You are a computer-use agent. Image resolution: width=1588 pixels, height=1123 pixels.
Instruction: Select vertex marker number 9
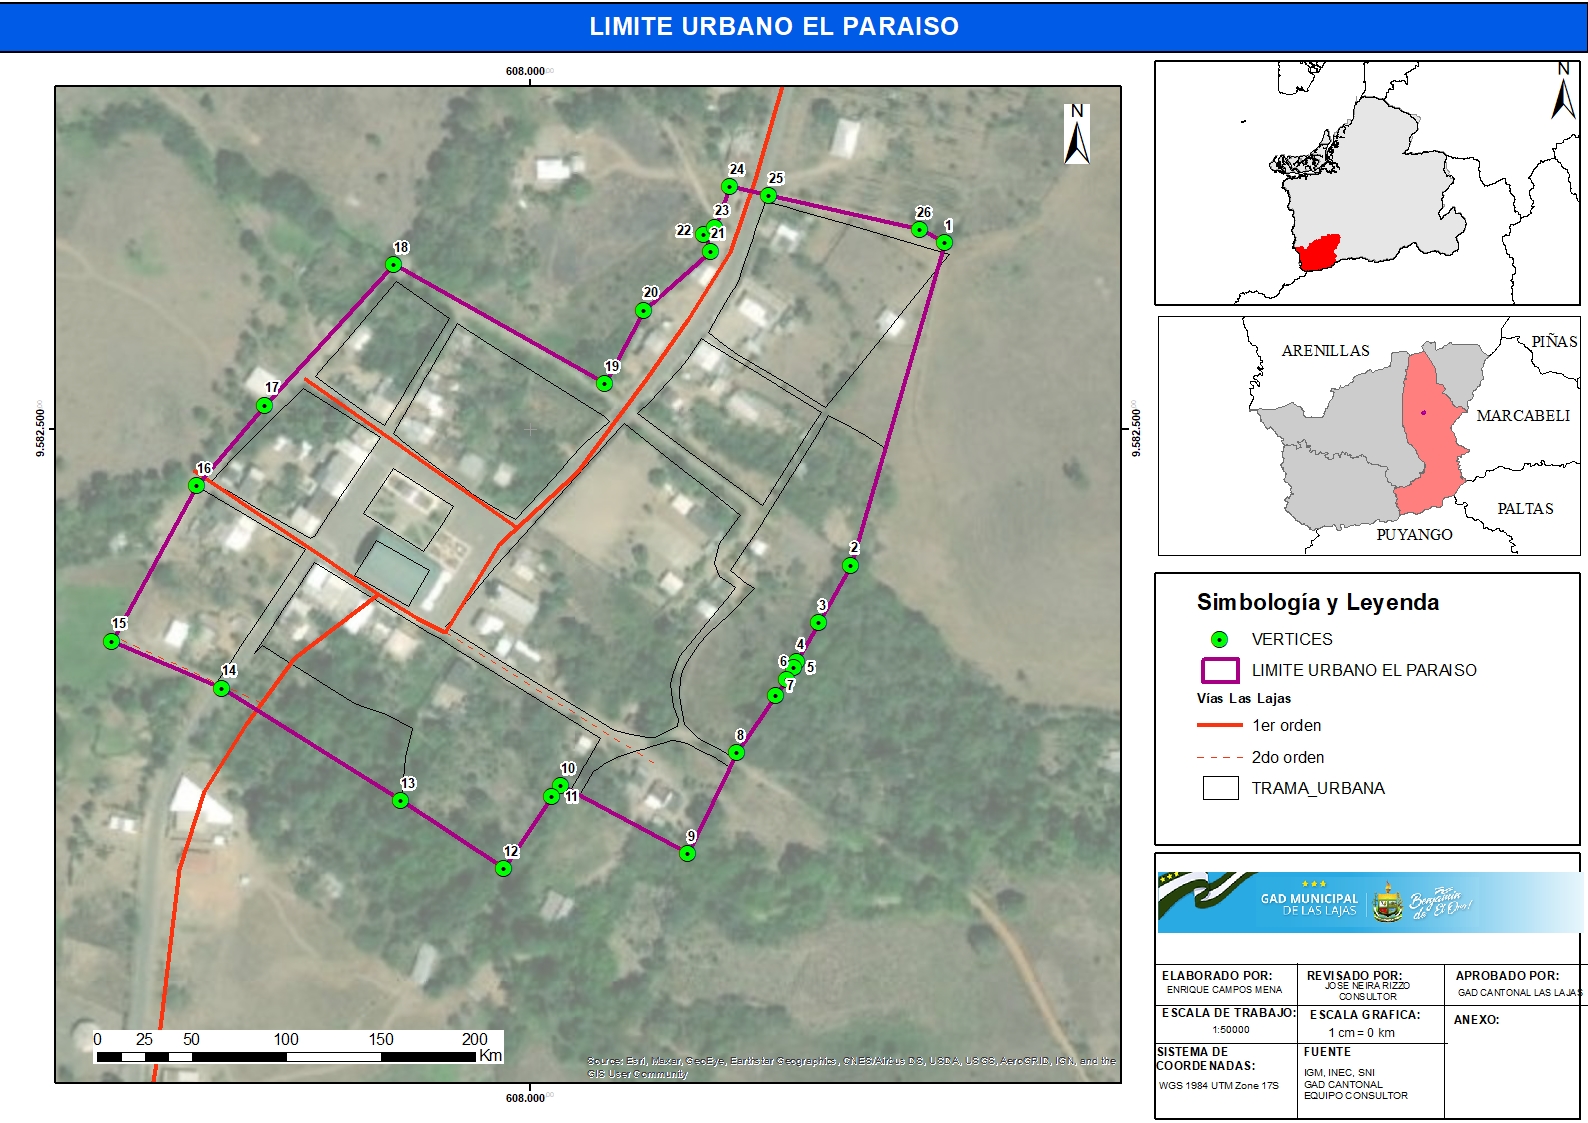click(x=687, y=853)
